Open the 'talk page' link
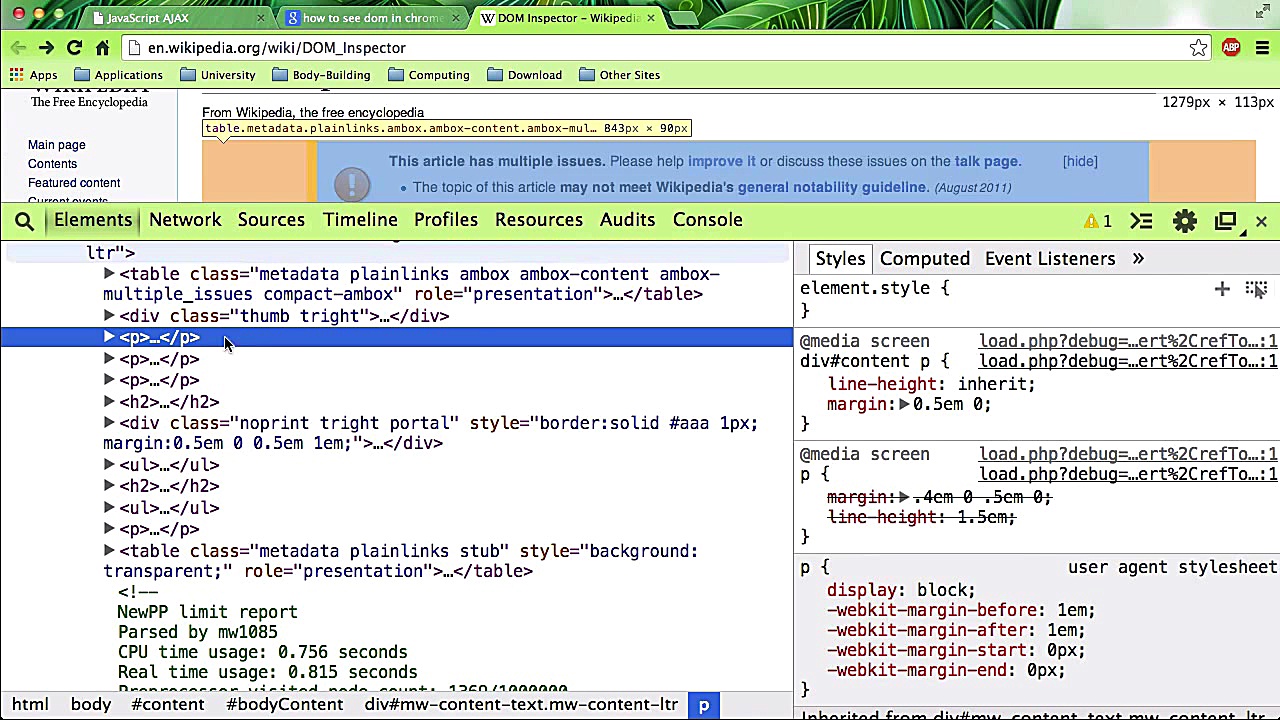Image resolution: width=1280 pixels, height=720 pixels. [x=986, y=161]
